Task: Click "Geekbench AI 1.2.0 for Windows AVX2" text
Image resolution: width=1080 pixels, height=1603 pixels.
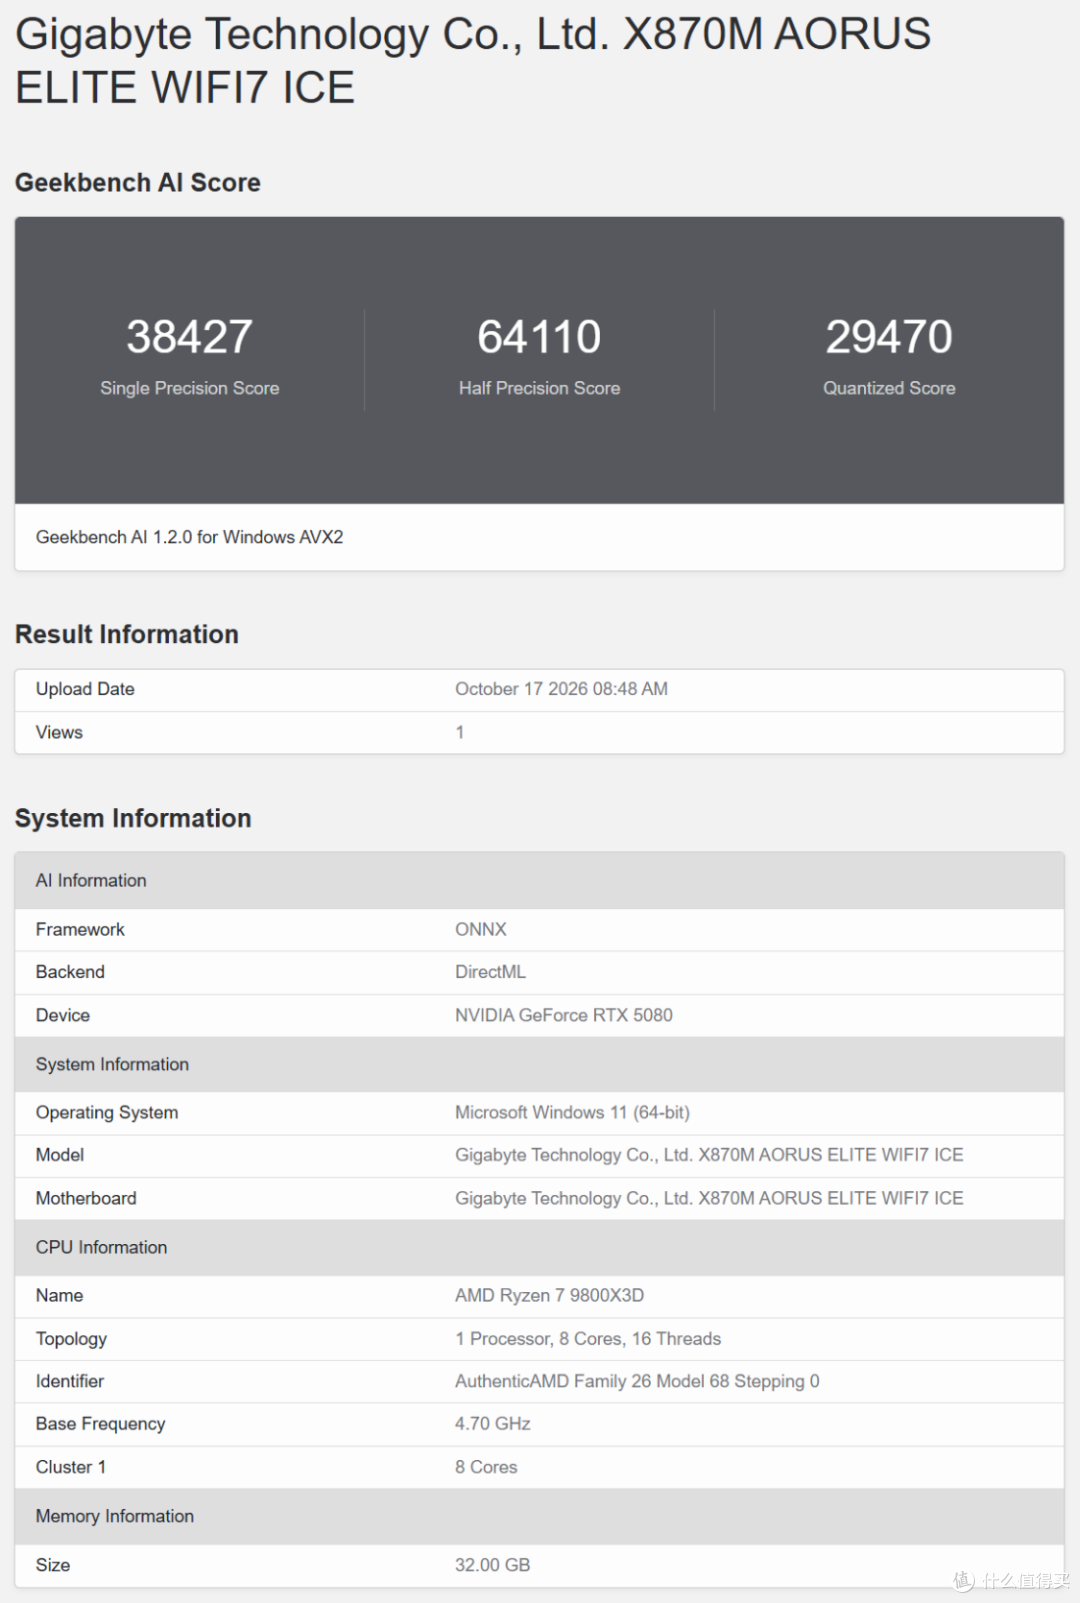Action: (x=190, y=537)
